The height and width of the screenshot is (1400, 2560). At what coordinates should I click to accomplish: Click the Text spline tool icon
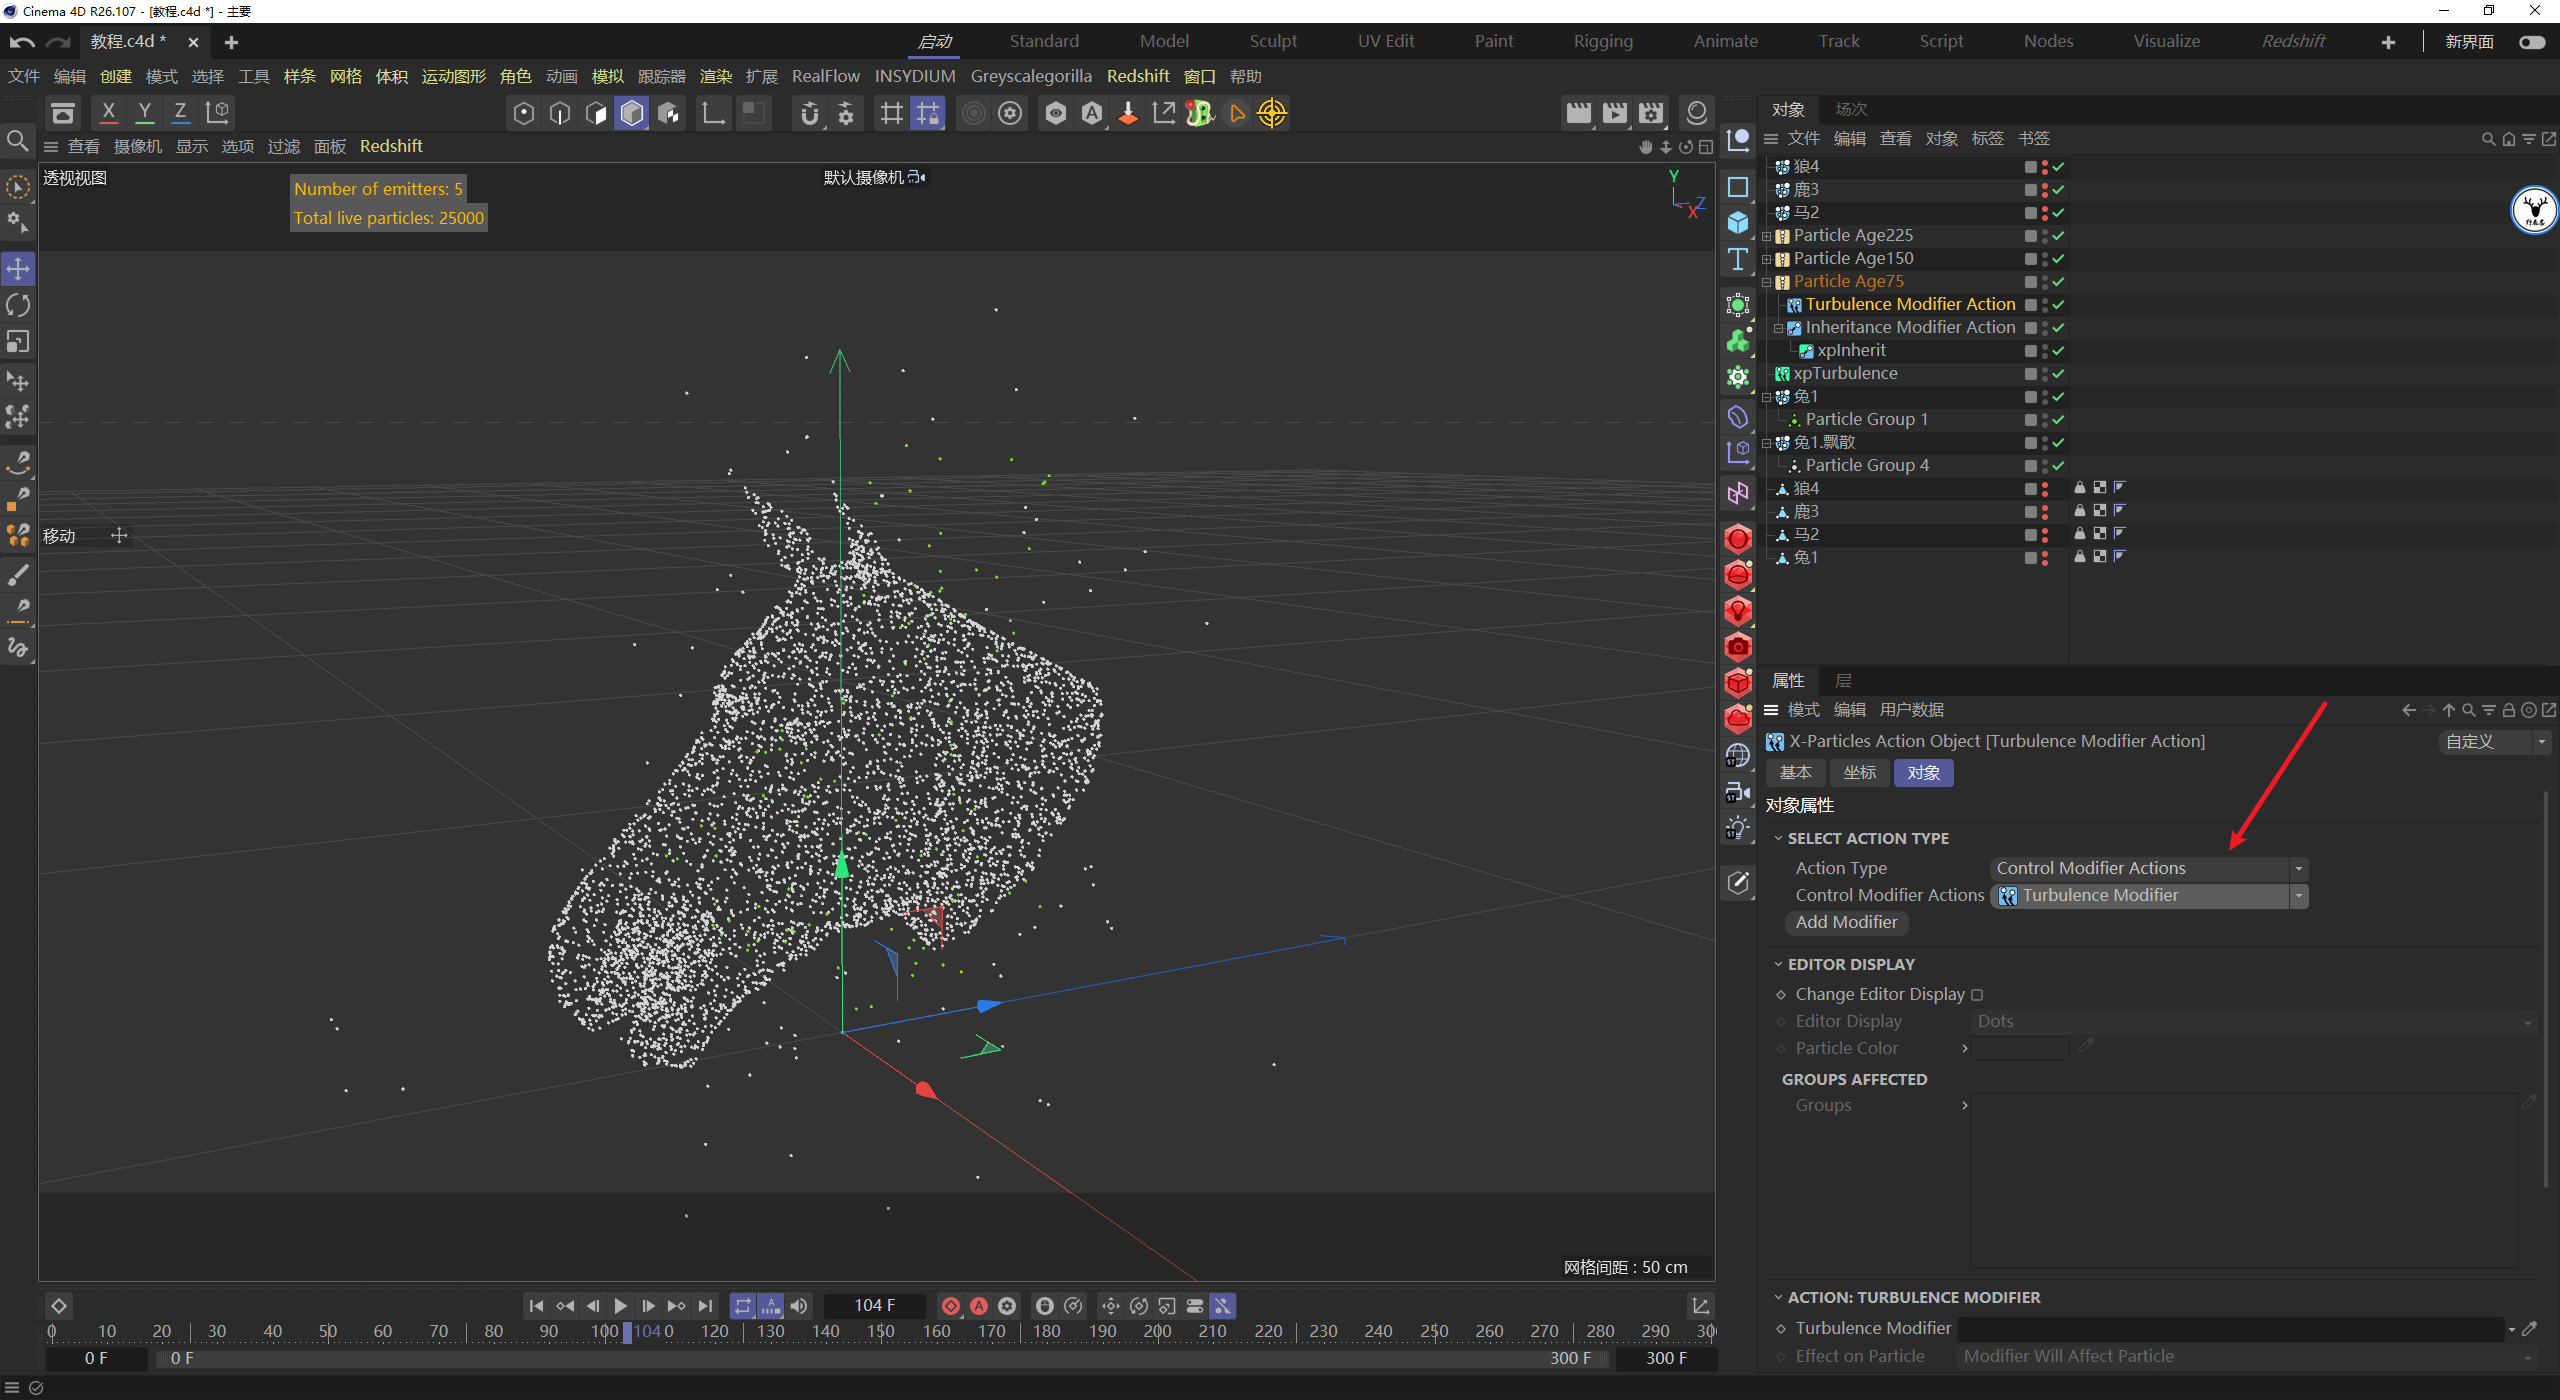click(1738, 259)
